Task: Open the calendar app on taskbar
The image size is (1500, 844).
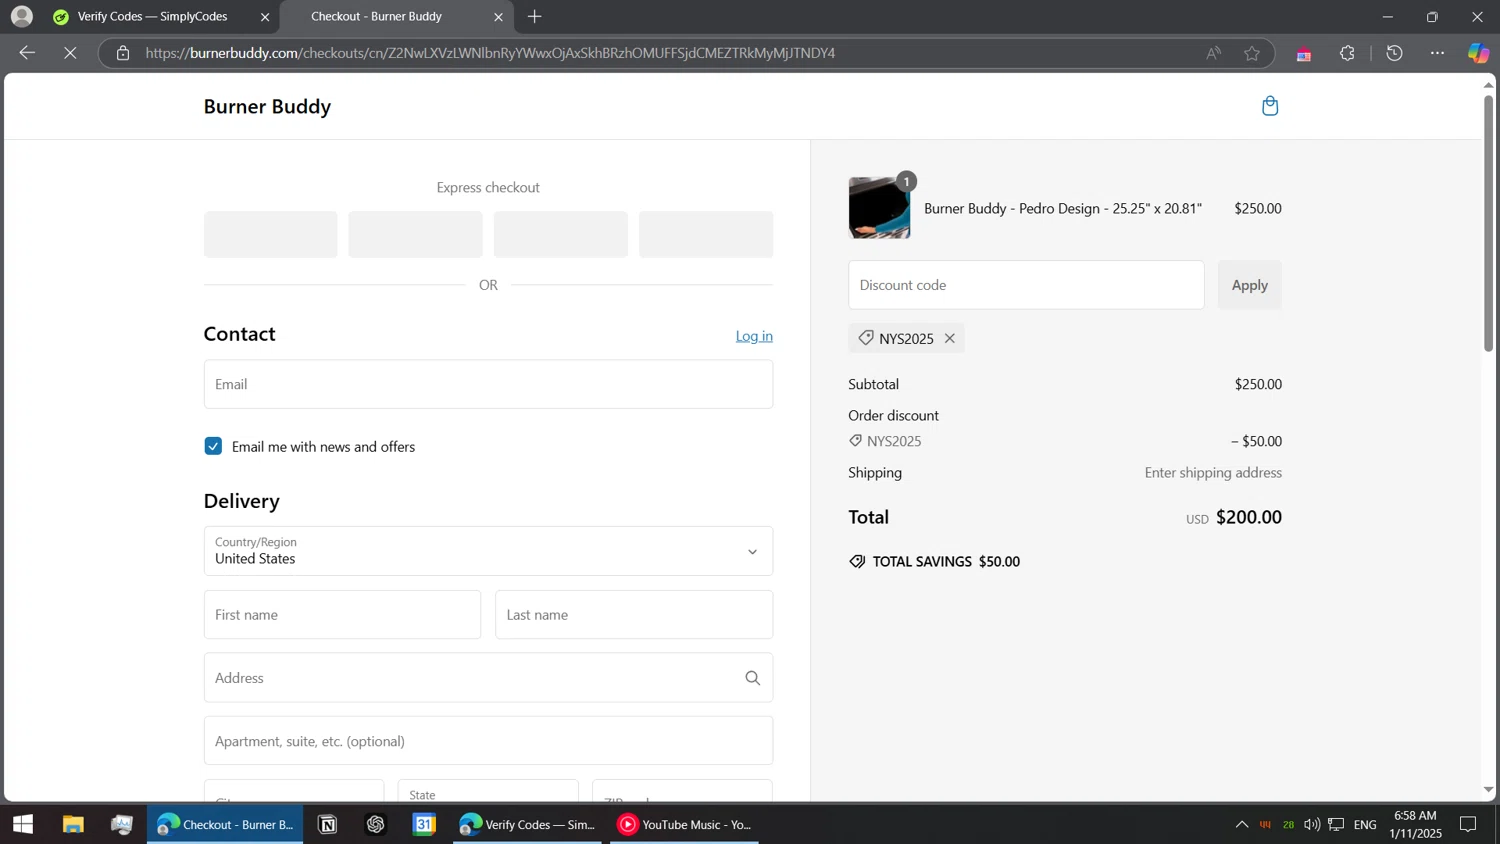Action: point(425,824)
